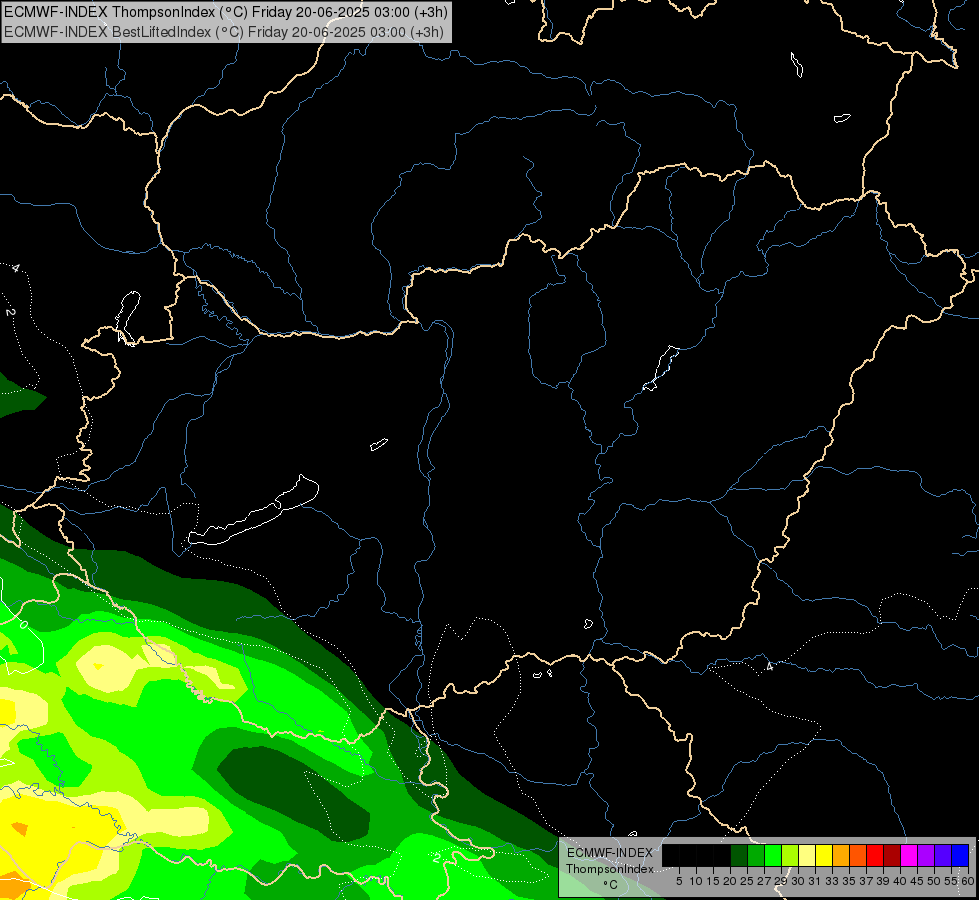Click the ThompsonIndex label in the legend
979x900 pixels.
pyautogui.click(x=609, y=869)
